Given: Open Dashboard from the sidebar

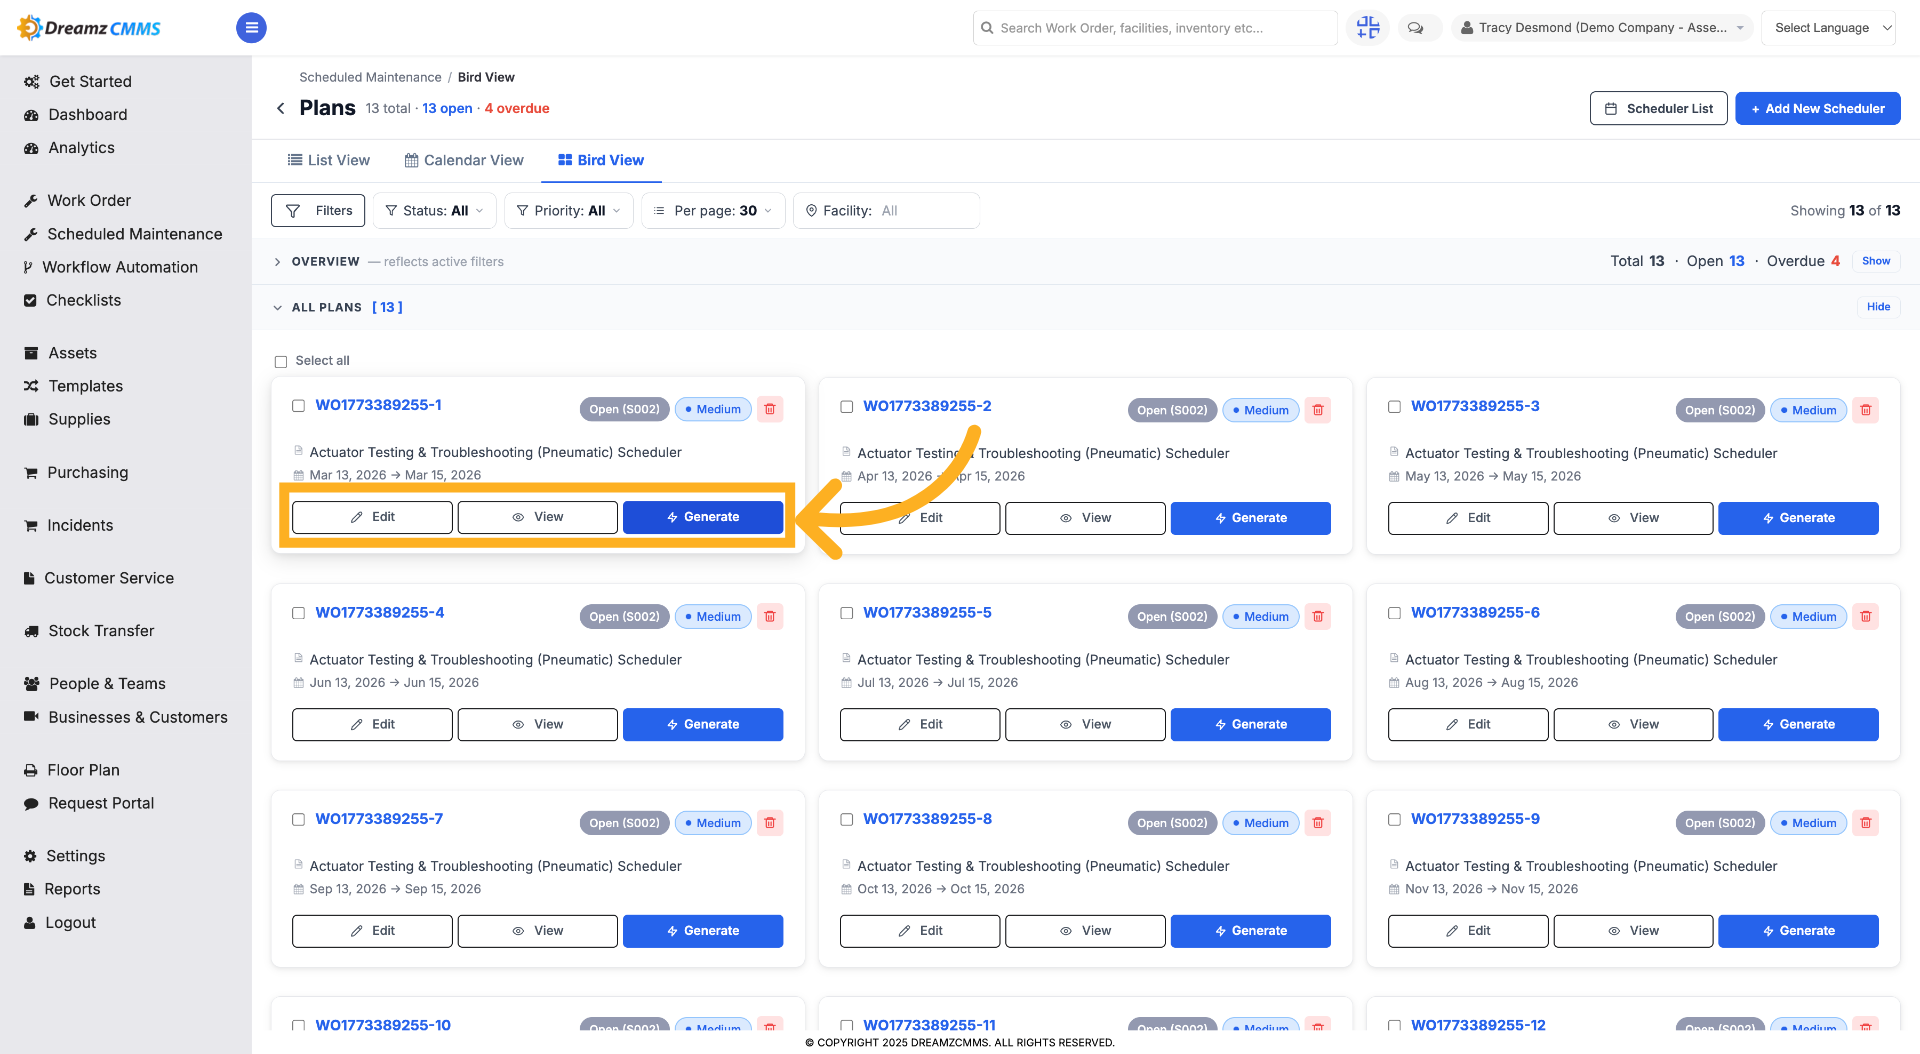Looking at the screenshot, I should [87, 115].
